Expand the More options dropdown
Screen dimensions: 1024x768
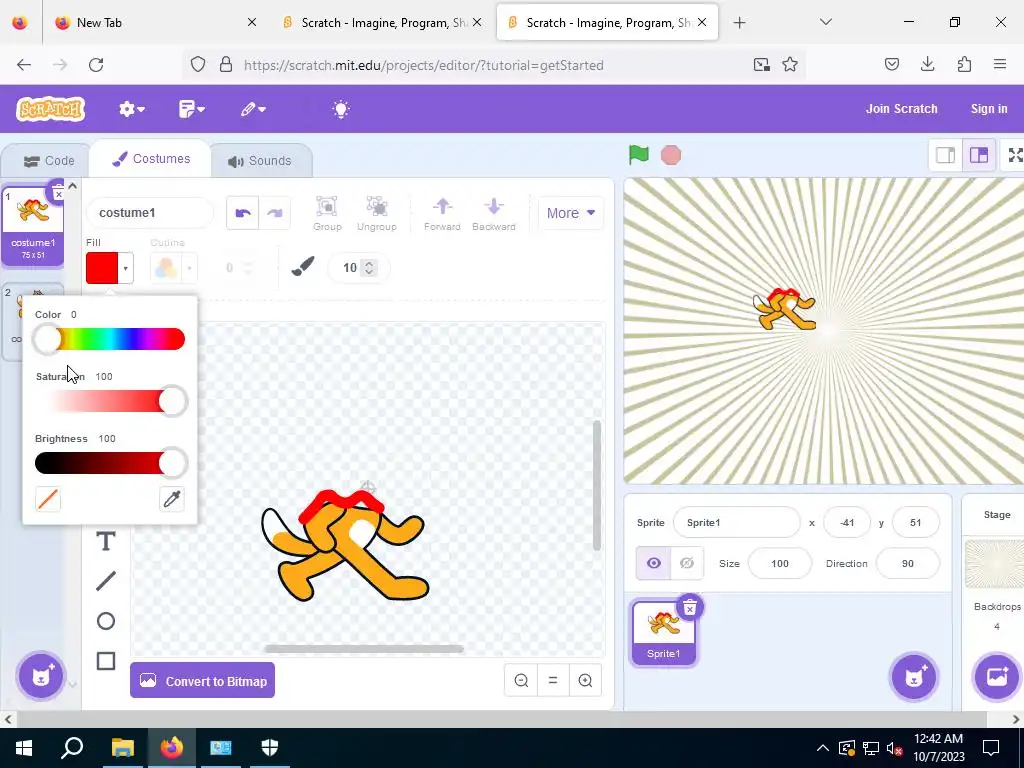pos(571,213)
